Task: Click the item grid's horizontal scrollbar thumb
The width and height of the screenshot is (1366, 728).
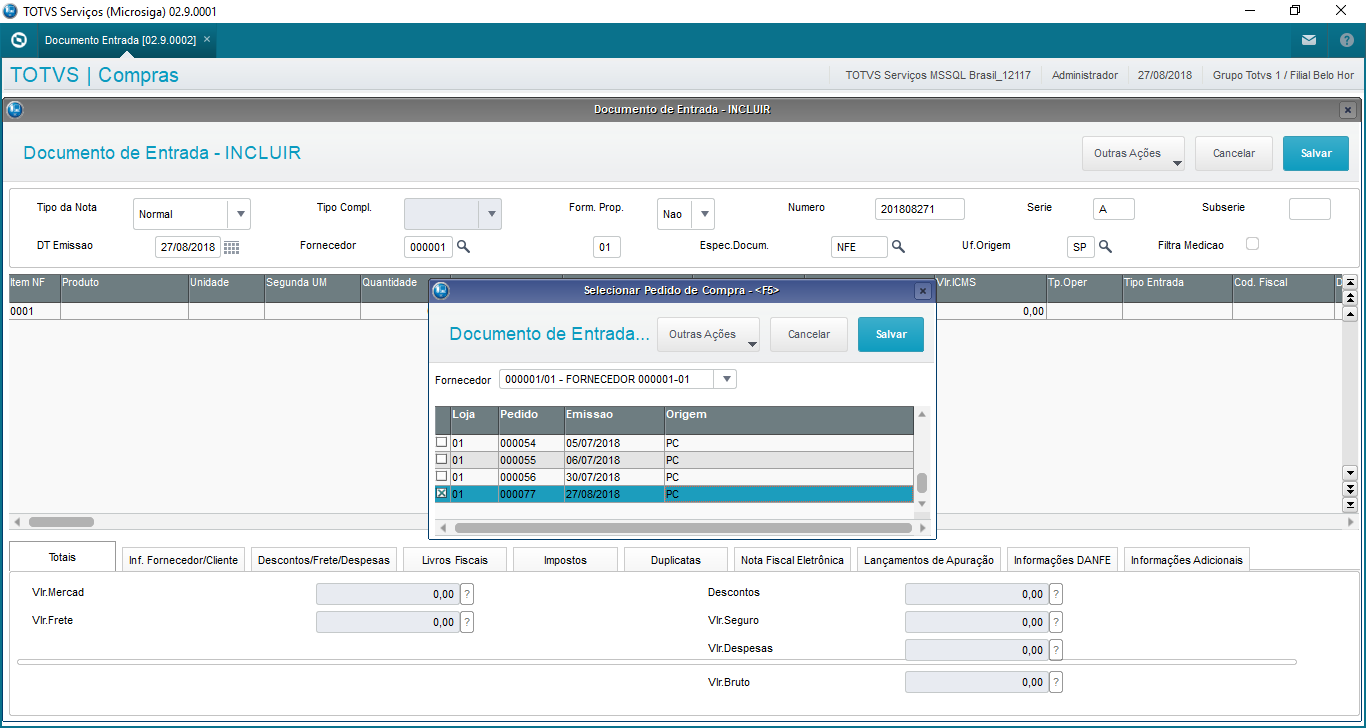Action: pos(61,522)
